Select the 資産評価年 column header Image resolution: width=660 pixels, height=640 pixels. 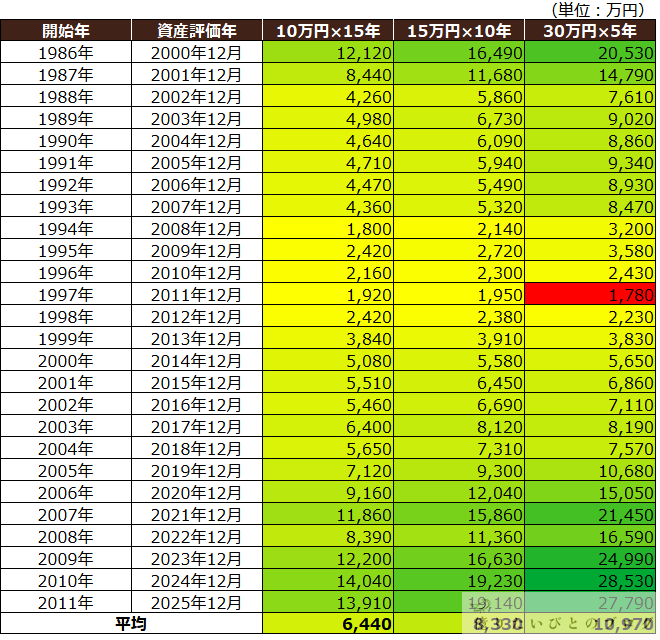coord(197,30)
